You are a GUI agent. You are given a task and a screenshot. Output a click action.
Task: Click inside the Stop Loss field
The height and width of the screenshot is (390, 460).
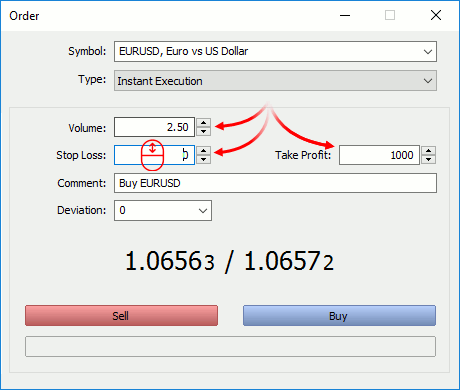[154, 155]
